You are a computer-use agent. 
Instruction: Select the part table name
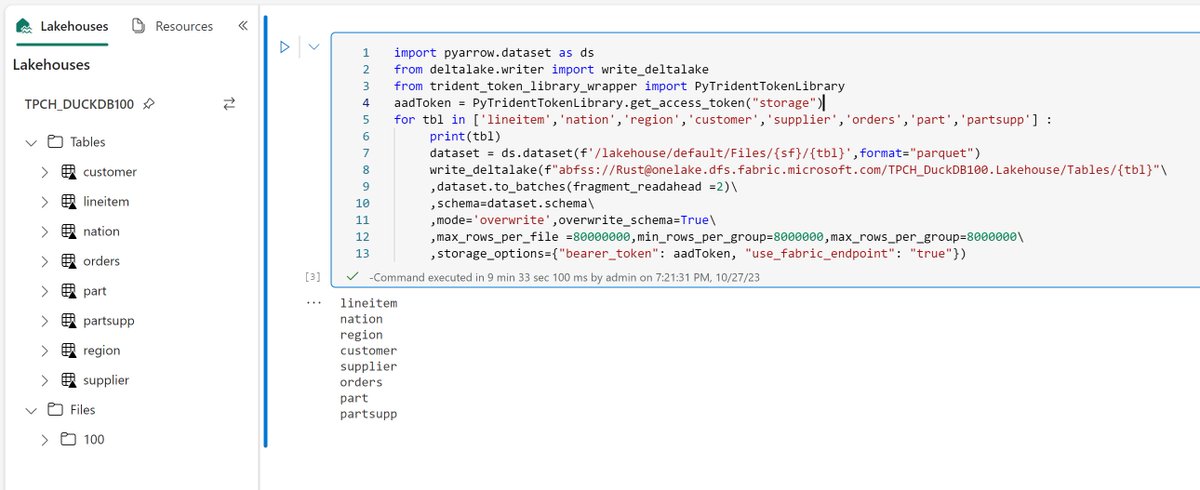pyautogui.click(x=95, y=291)
